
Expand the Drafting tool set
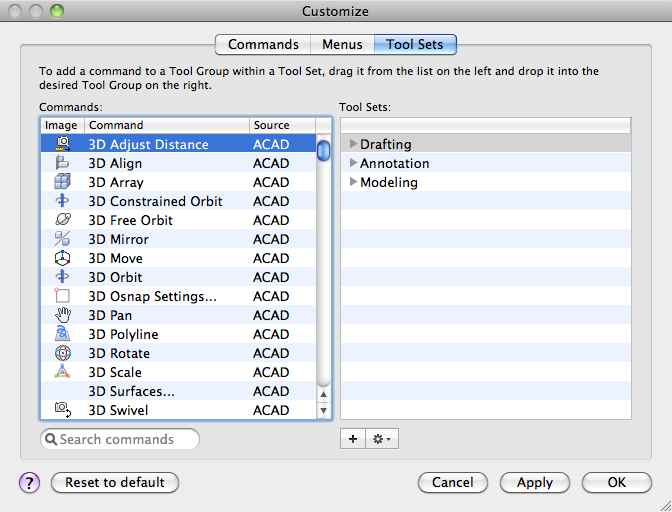coord(353,144)
